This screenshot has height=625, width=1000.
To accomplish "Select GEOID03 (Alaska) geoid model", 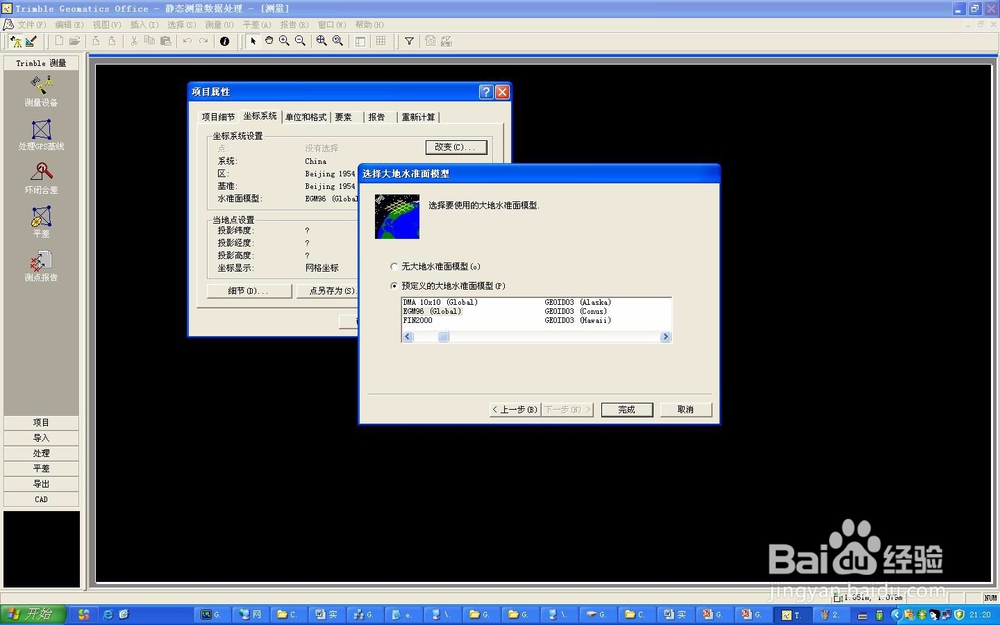I will click(x=578, y=302).
